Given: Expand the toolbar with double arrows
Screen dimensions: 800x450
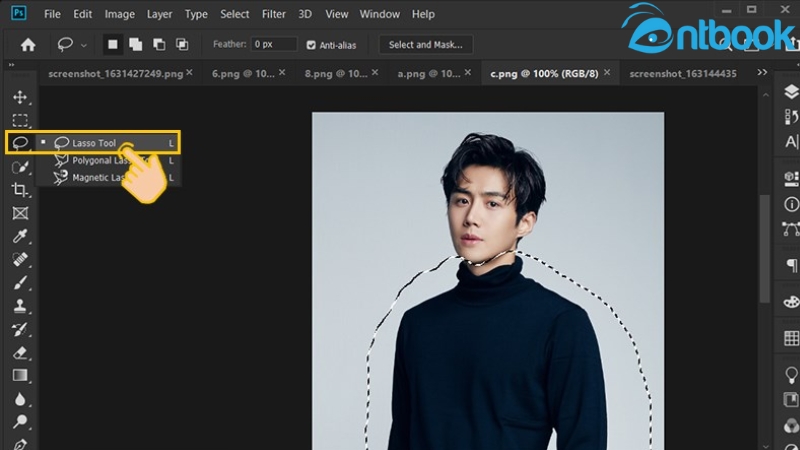Looking at the screenshot, I should click(x=11, y=65).
